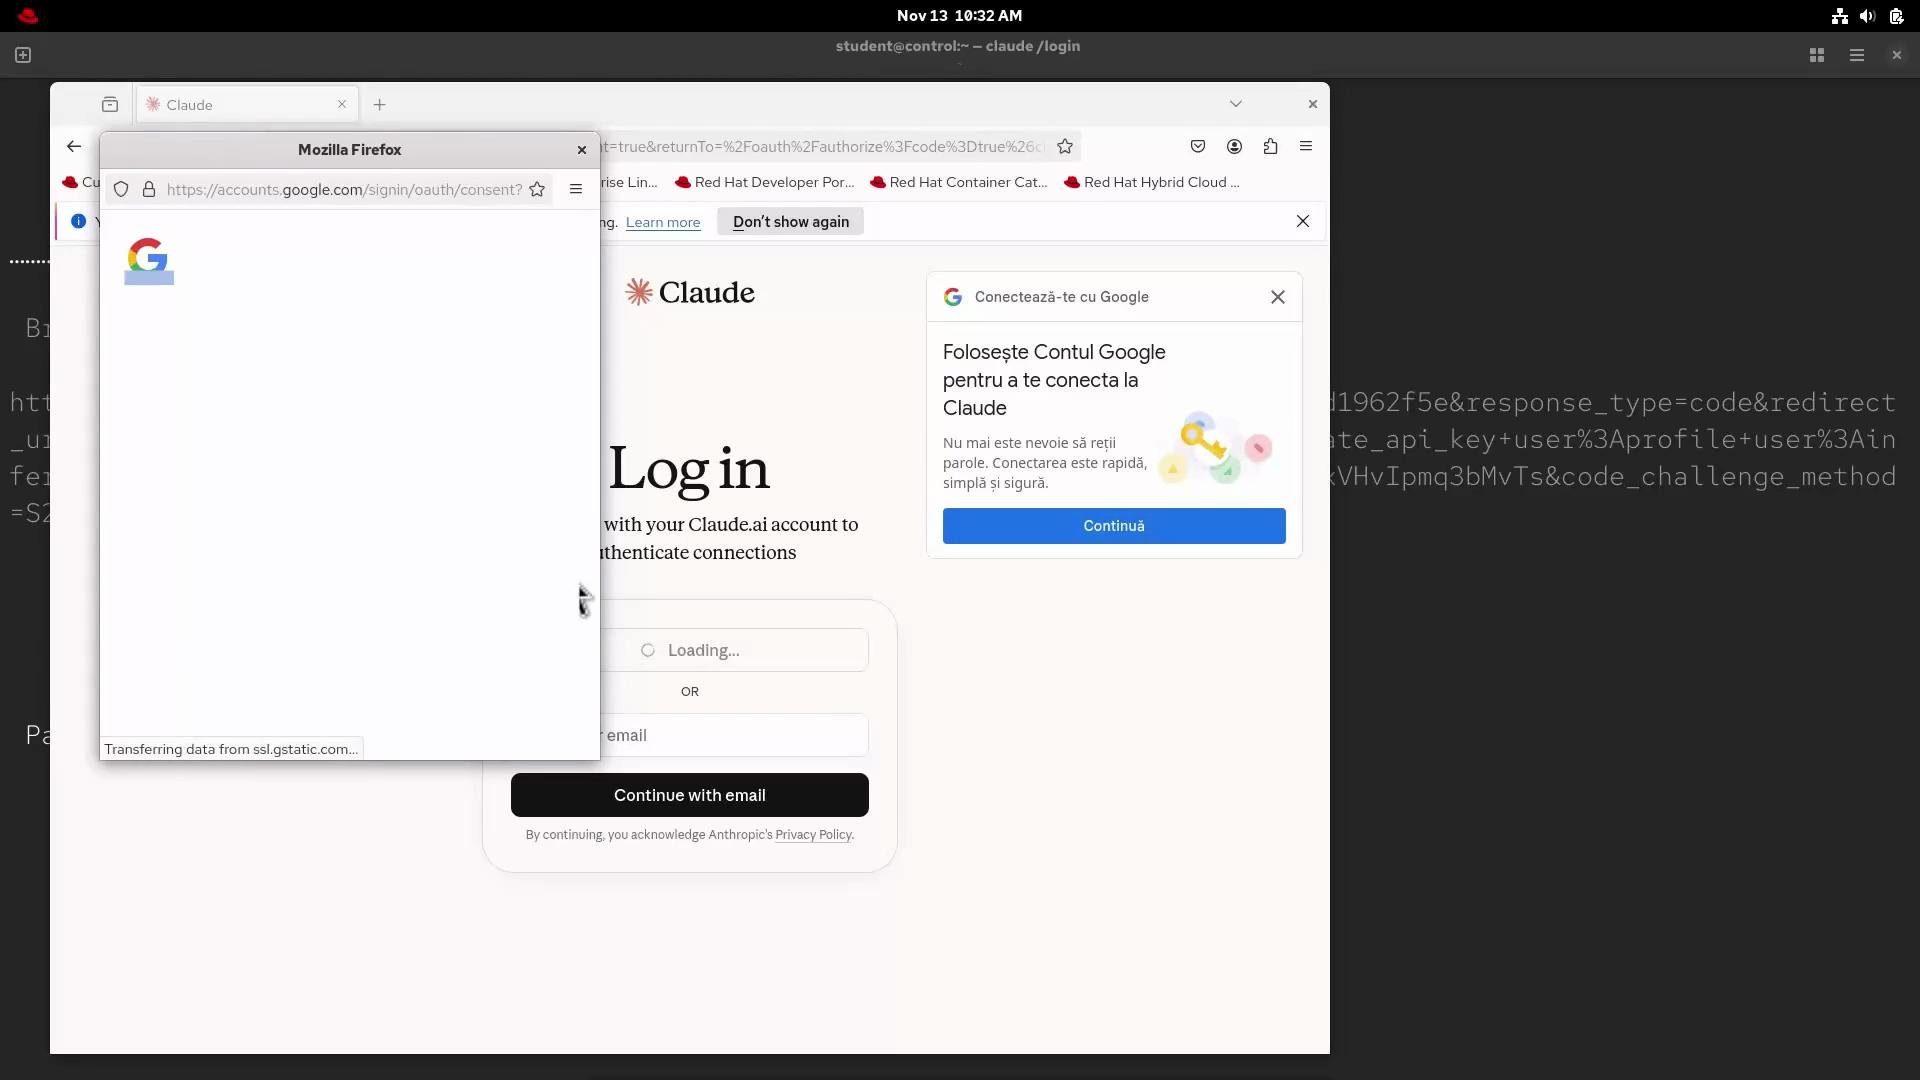
Task: Click the 'Log in' heading text
Action: pyautogui.click(x=689, y=468)
